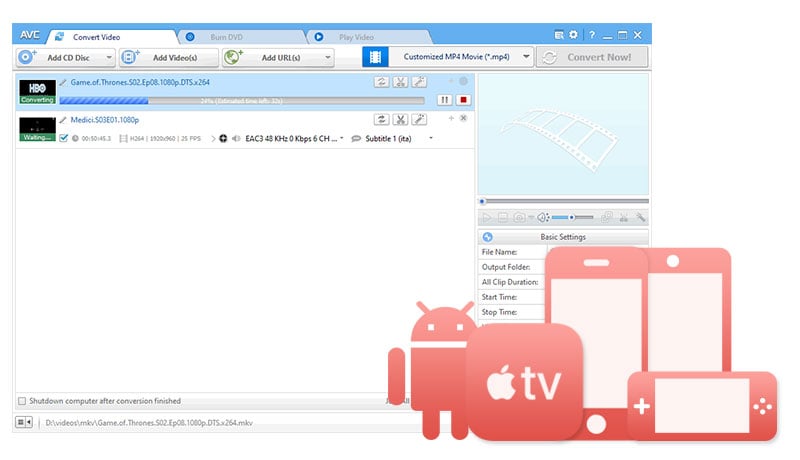Open the Customized MP4 Movie format dropdown

(x=526, y=57)
